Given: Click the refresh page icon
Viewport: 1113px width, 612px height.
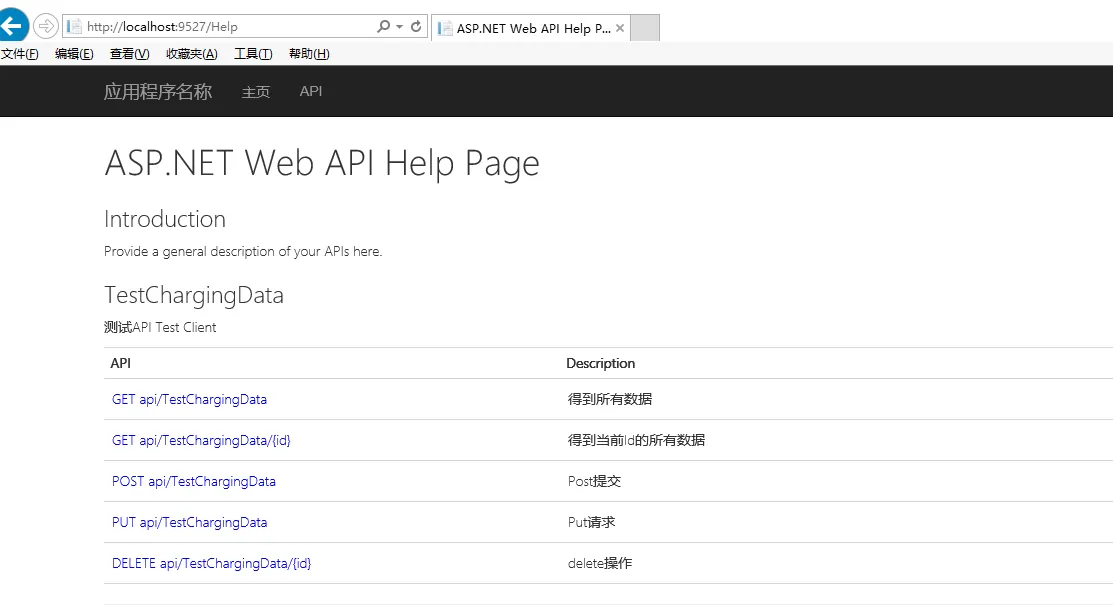Looking at the screenshot, I should pyautogui.click(x=416, y=27).
